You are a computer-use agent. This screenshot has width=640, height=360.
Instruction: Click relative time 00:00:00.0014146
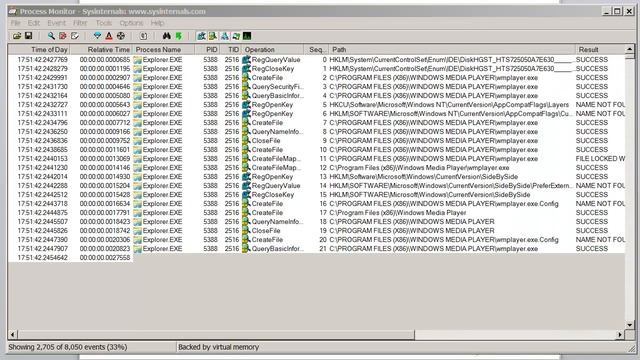[x=105, y=168]
